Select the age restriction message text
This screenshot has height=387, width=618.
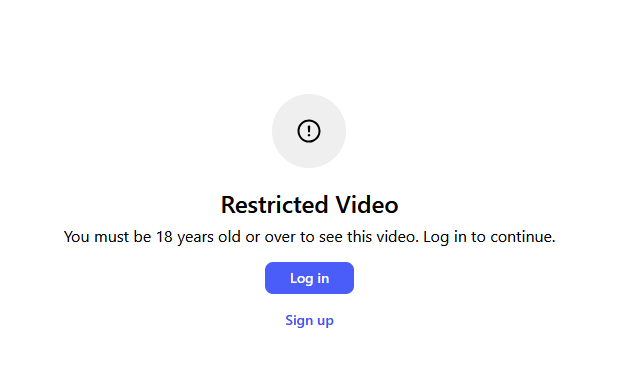coord(309,237)
